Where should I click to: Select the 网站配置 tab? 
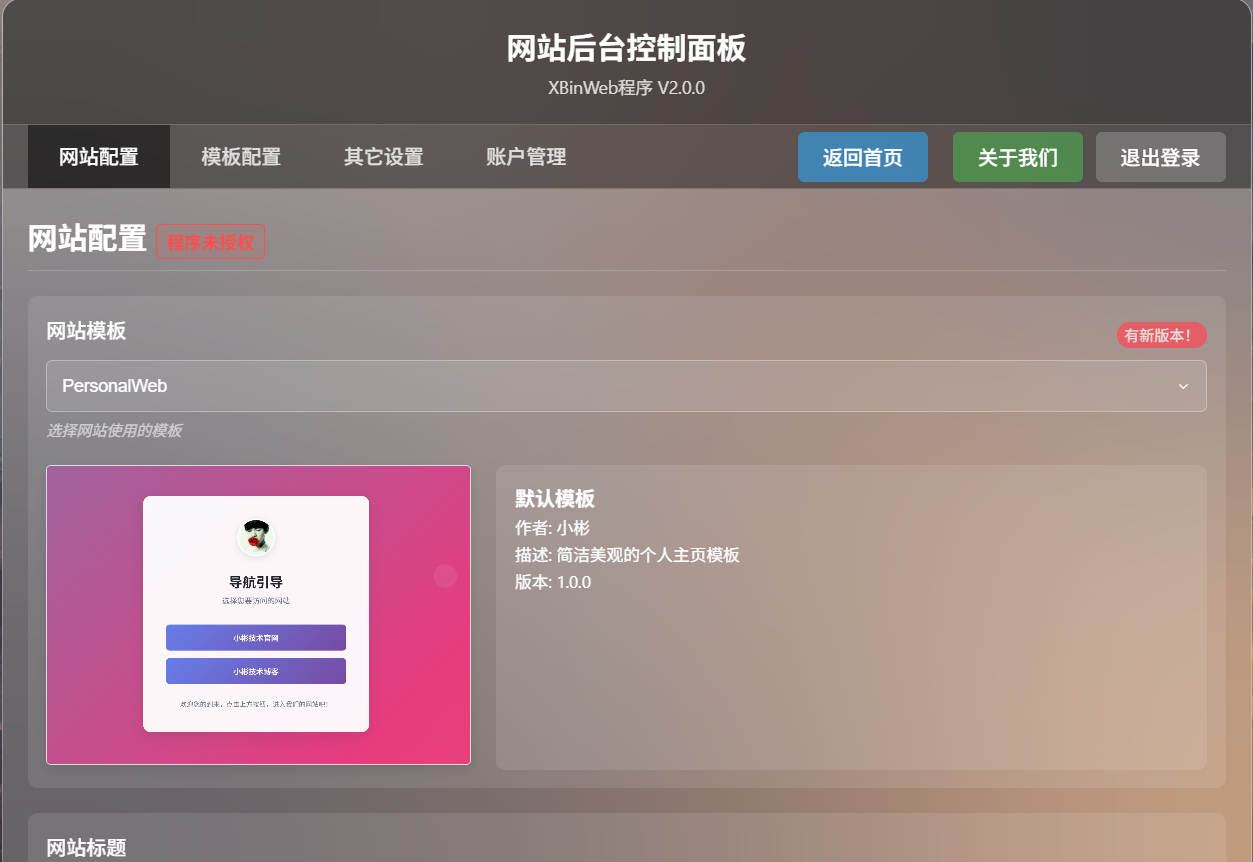coord(99,157)
